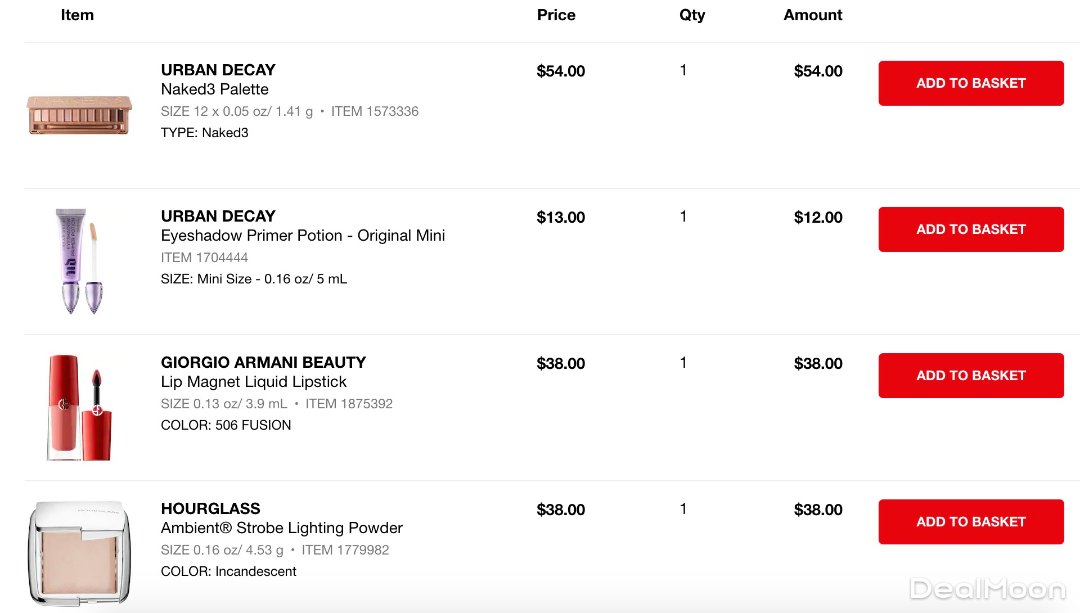Viewport: 1080px width, 613px height.
Task: Click the Naked3 Palette product thumbnail
Action: click(79, 115)
